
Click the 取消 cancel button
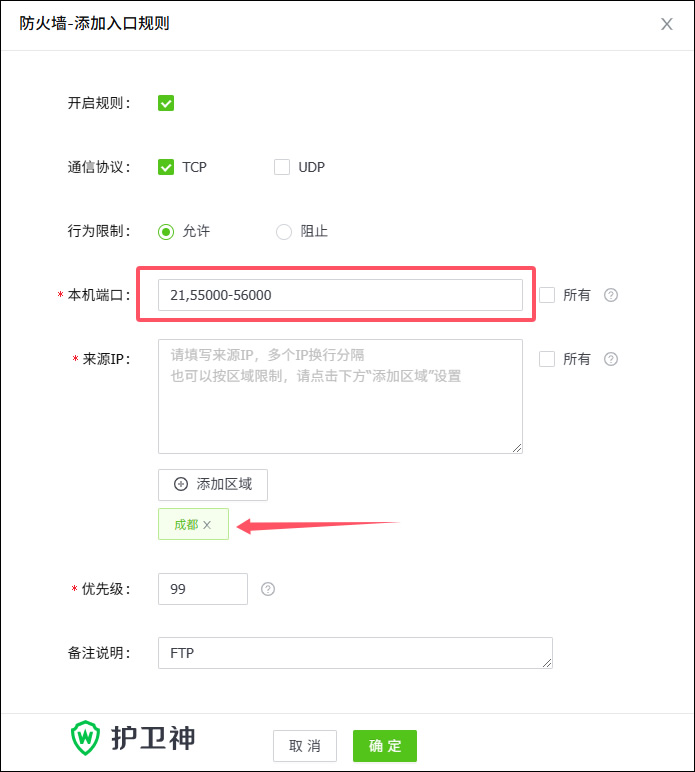[305, 746]
